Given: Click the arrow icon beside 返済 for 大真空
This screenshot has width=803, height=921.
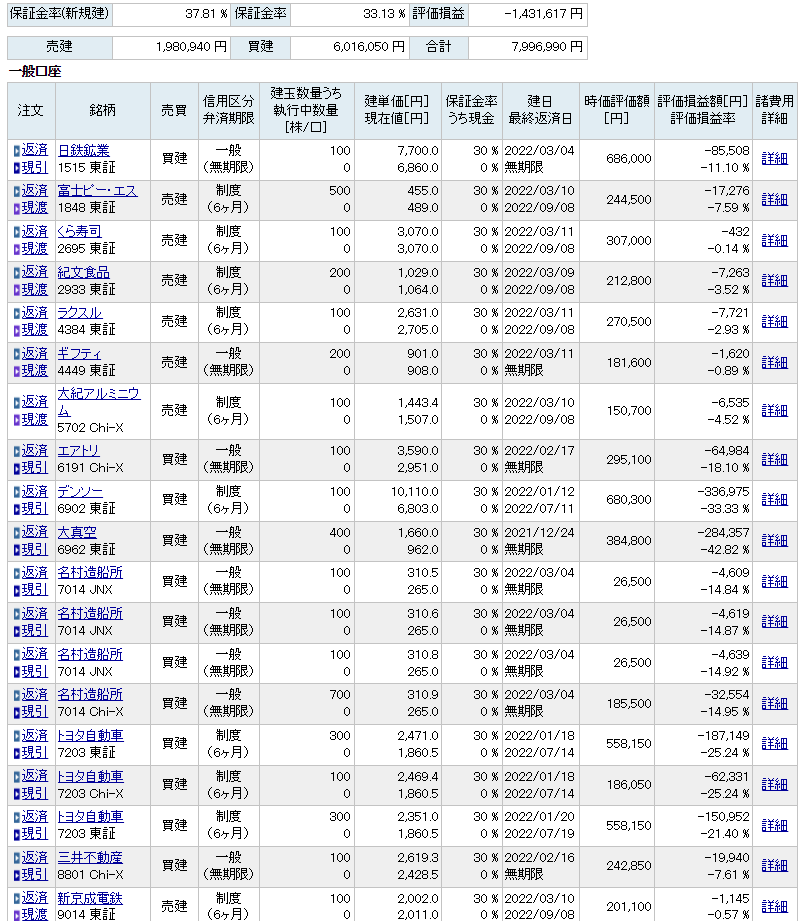Looking at the screenshot, I should click(16, 533).
